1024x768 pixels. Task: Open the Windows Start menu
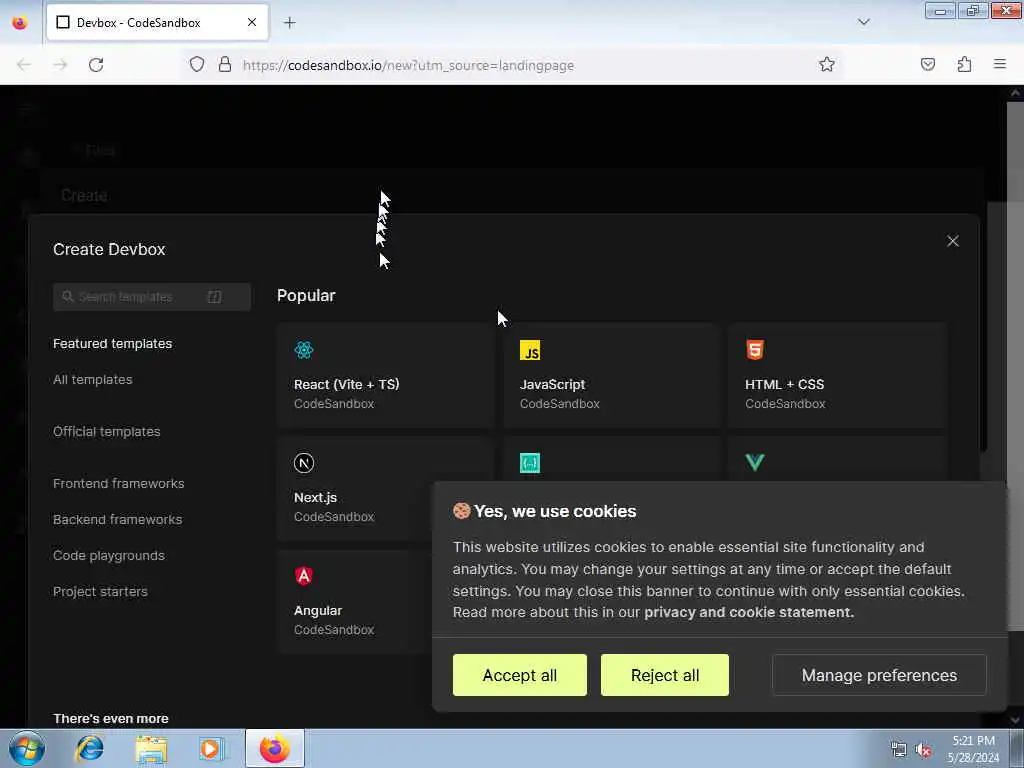26,748
